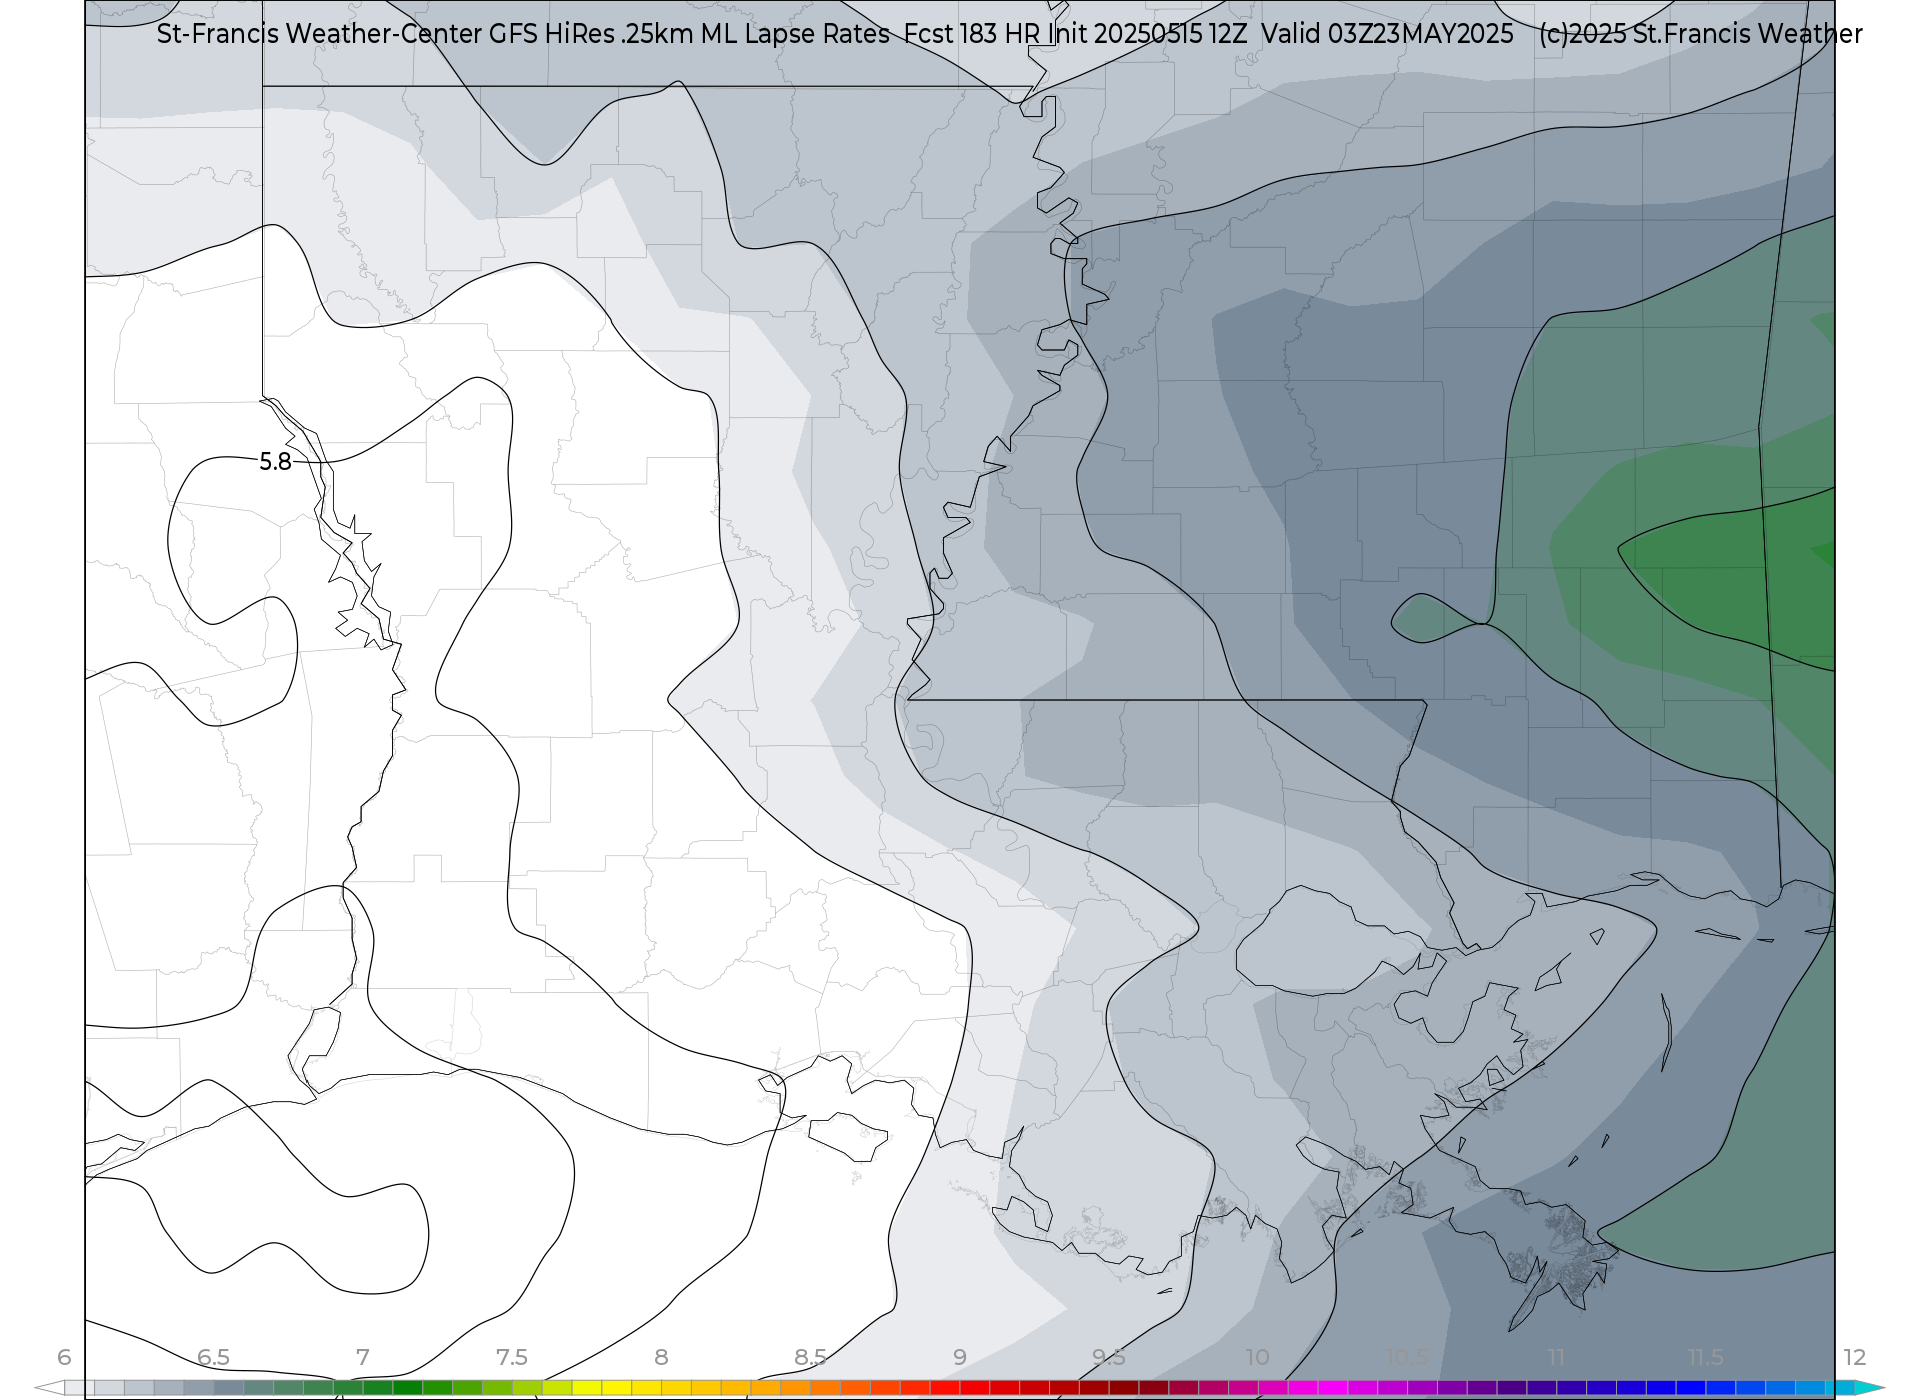
Task: Click the colorbar label 6
Action: point(64,1357)
